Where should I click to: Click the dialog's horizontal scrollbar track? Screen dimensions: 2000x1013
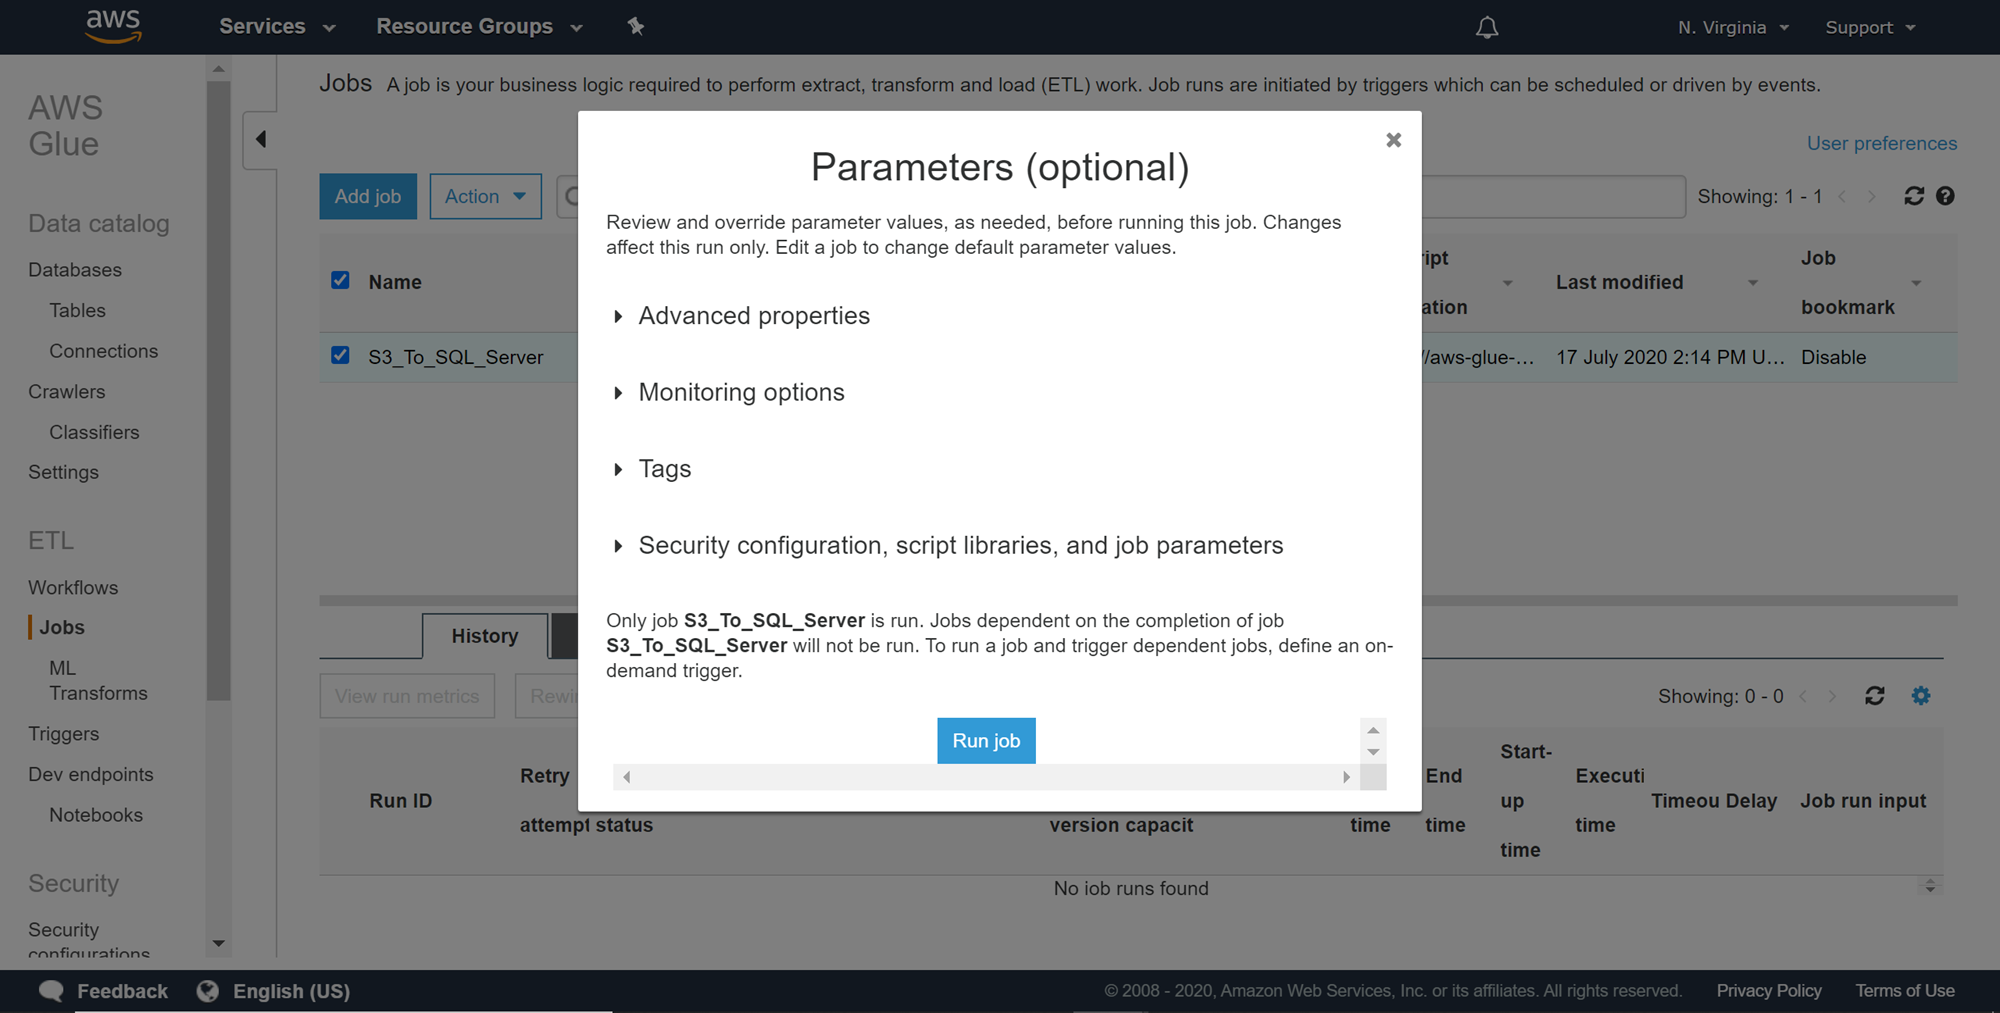point(985,777)
